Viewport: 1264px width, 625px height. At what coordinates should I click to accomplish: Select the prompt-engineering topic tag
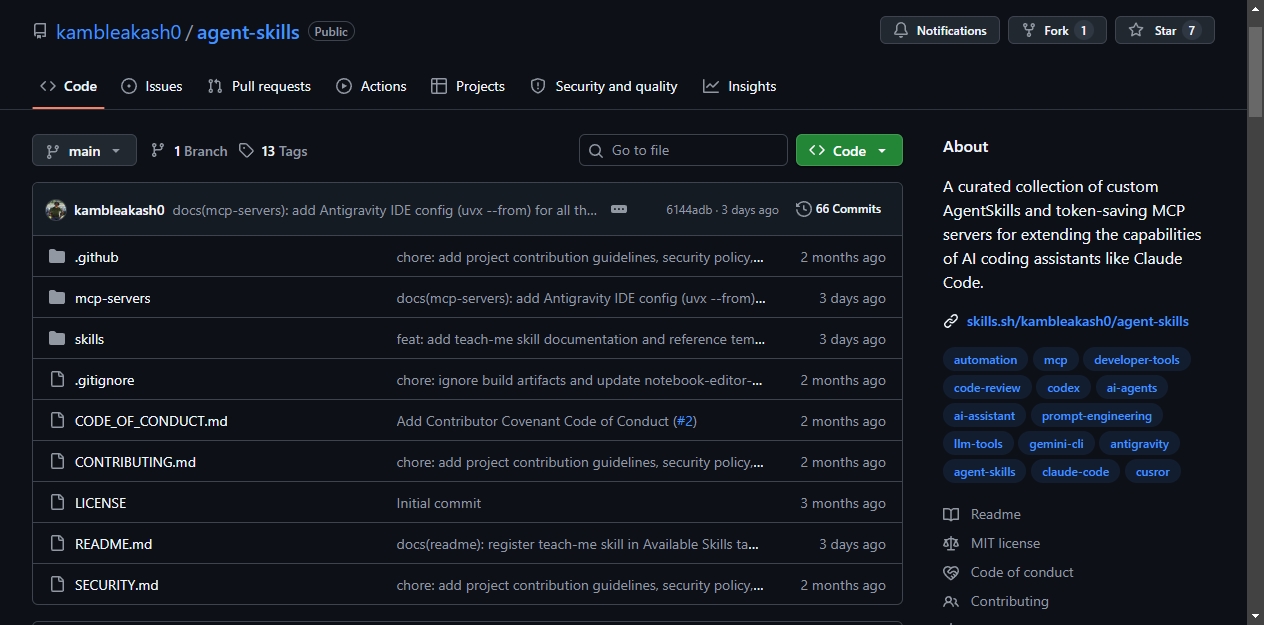pos(1097,416)
